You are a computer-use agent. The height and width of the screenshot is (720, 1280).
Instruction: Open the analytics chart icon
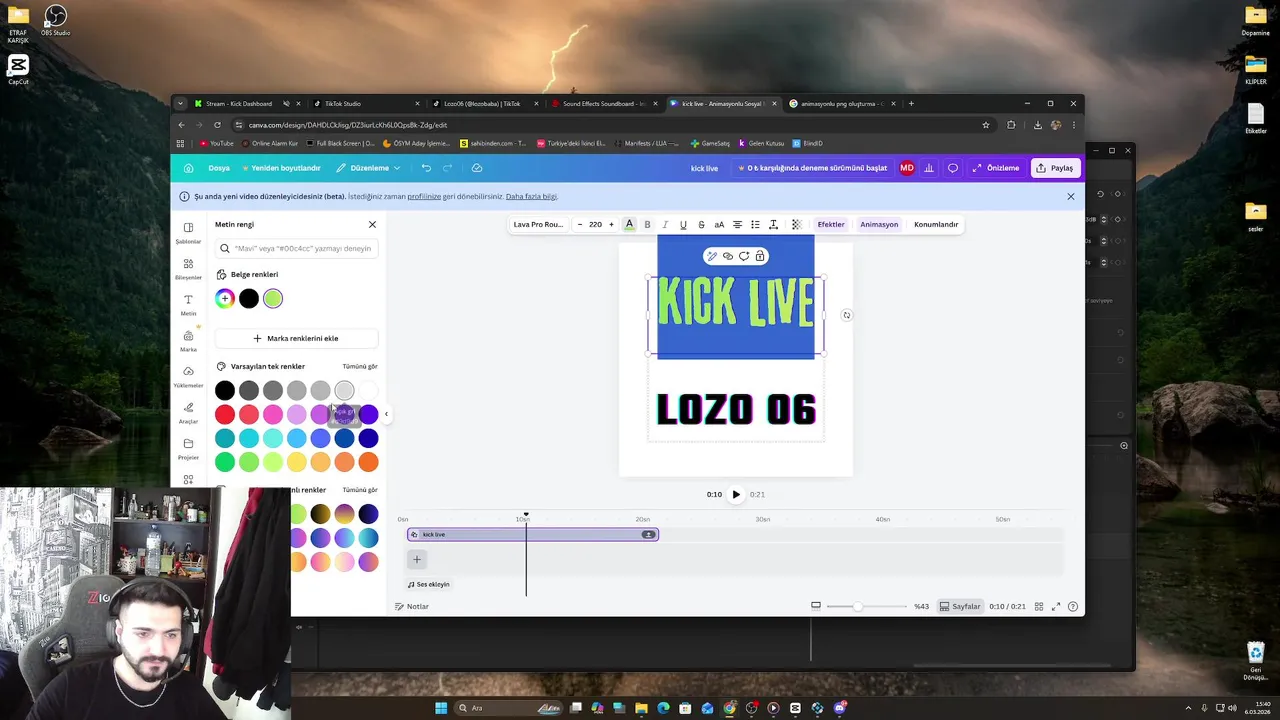click(x=929, y=168)
